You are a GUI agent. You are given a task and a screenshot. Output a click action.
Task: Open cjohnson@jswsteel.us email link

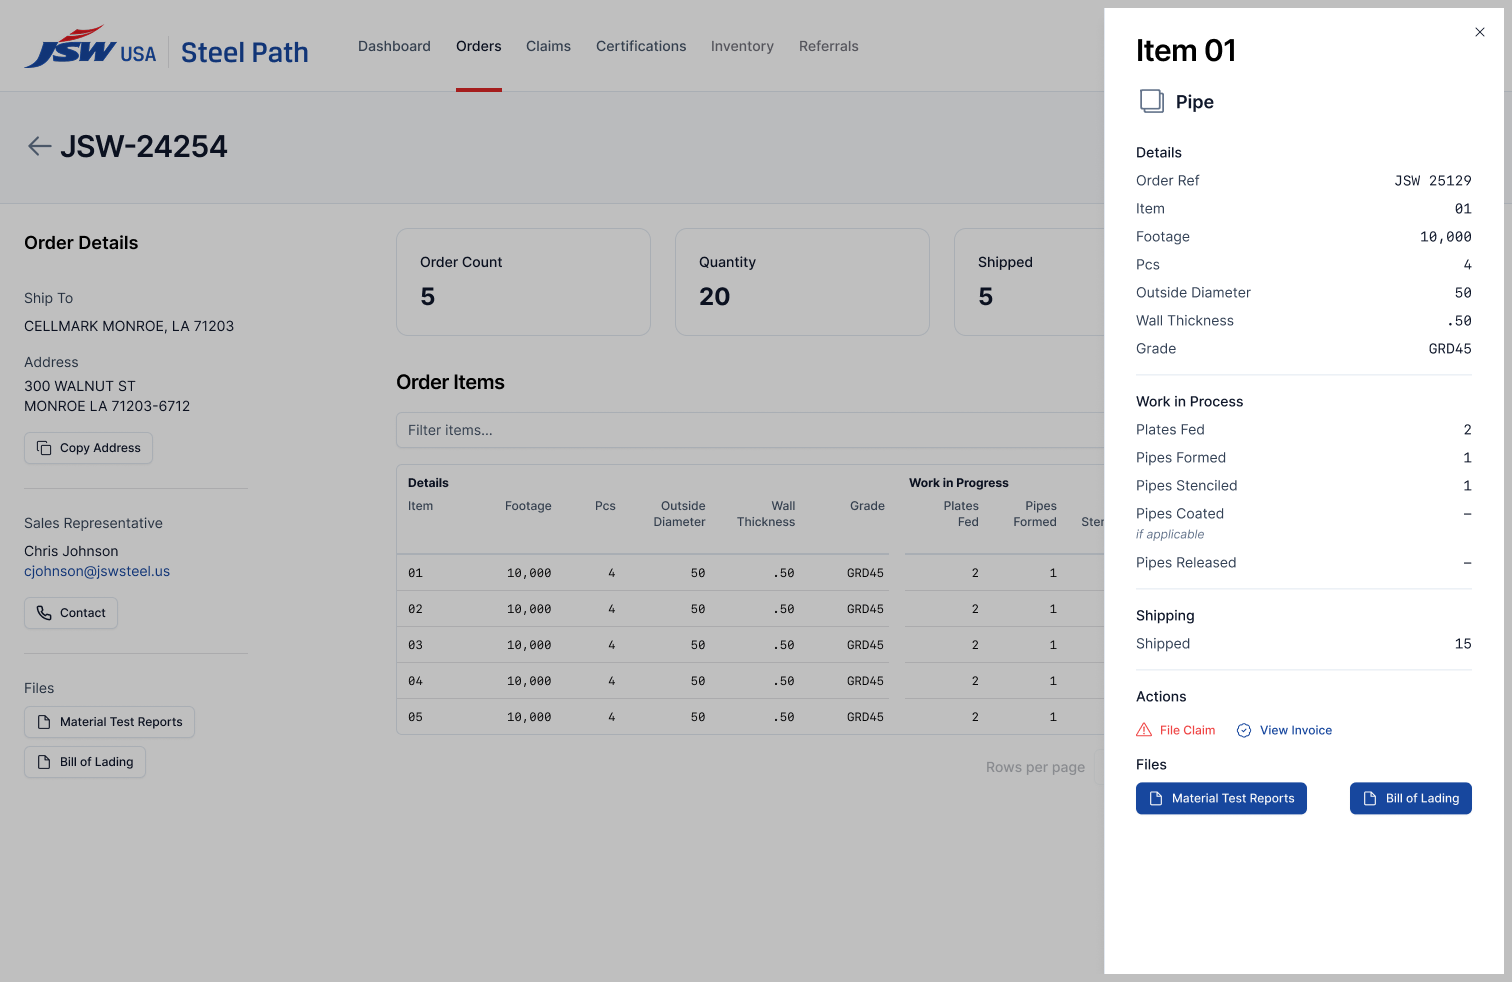pos(97,571)
